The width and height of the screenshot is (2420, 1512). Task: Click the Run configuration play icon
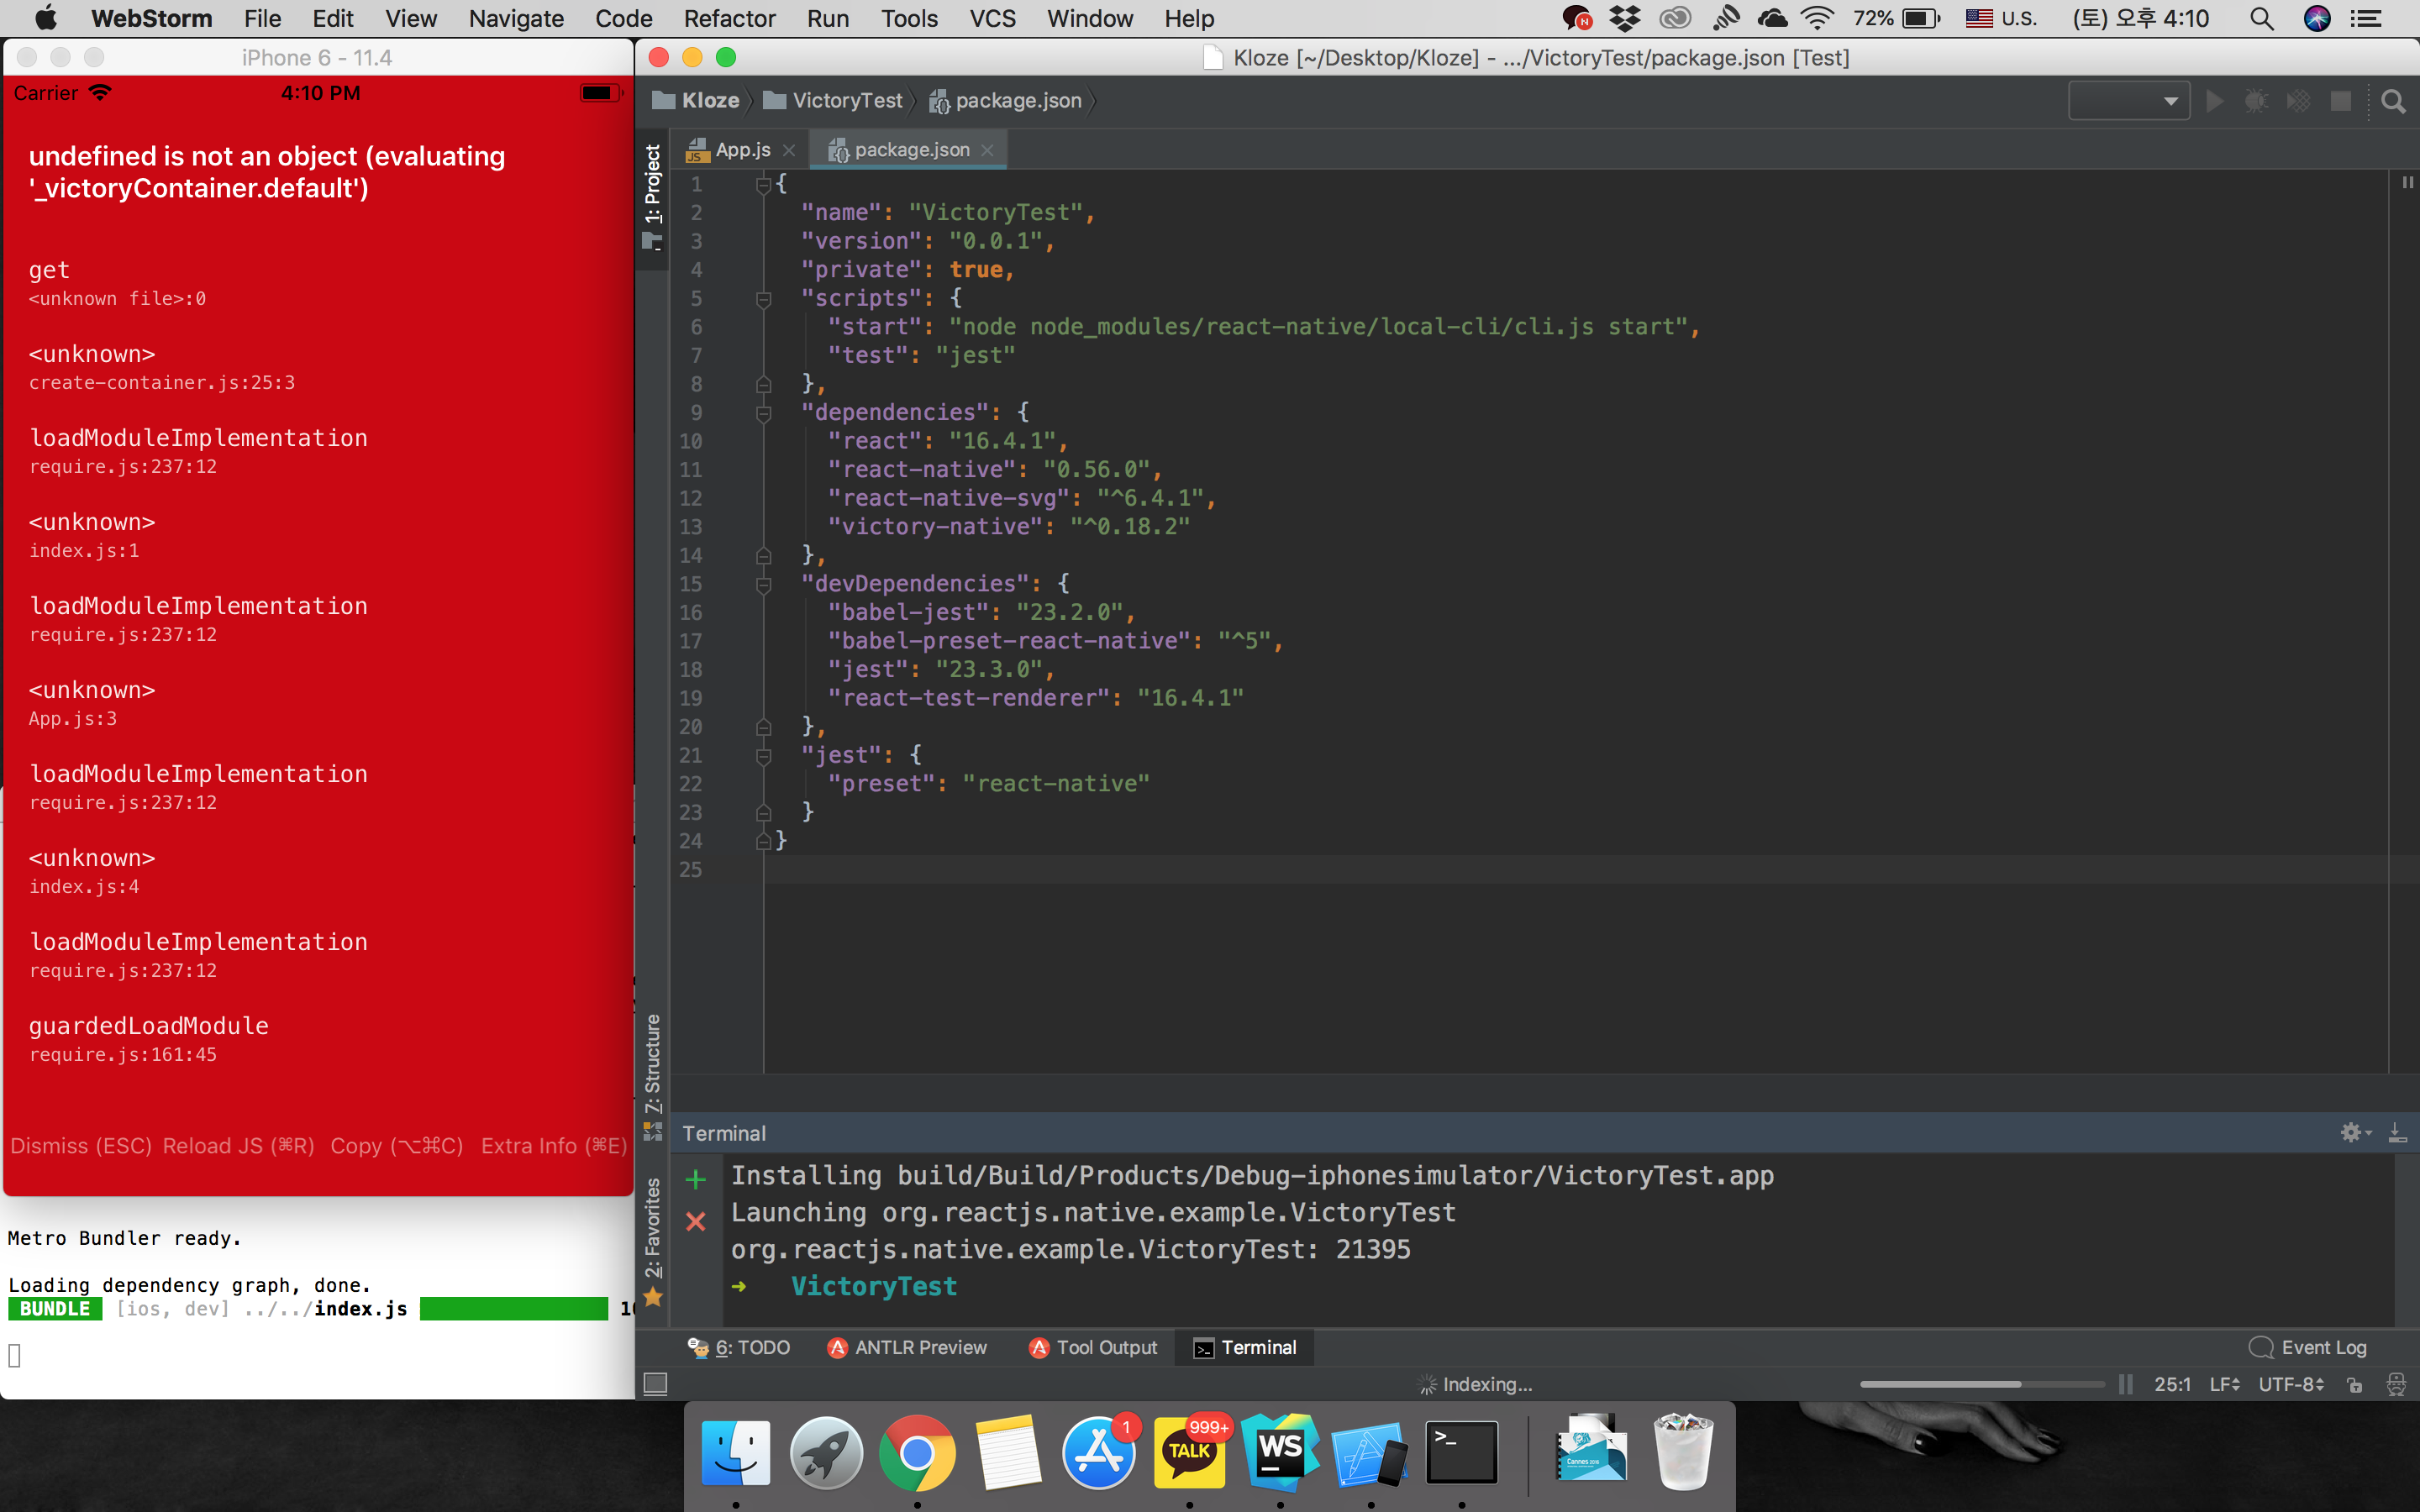2214,101
